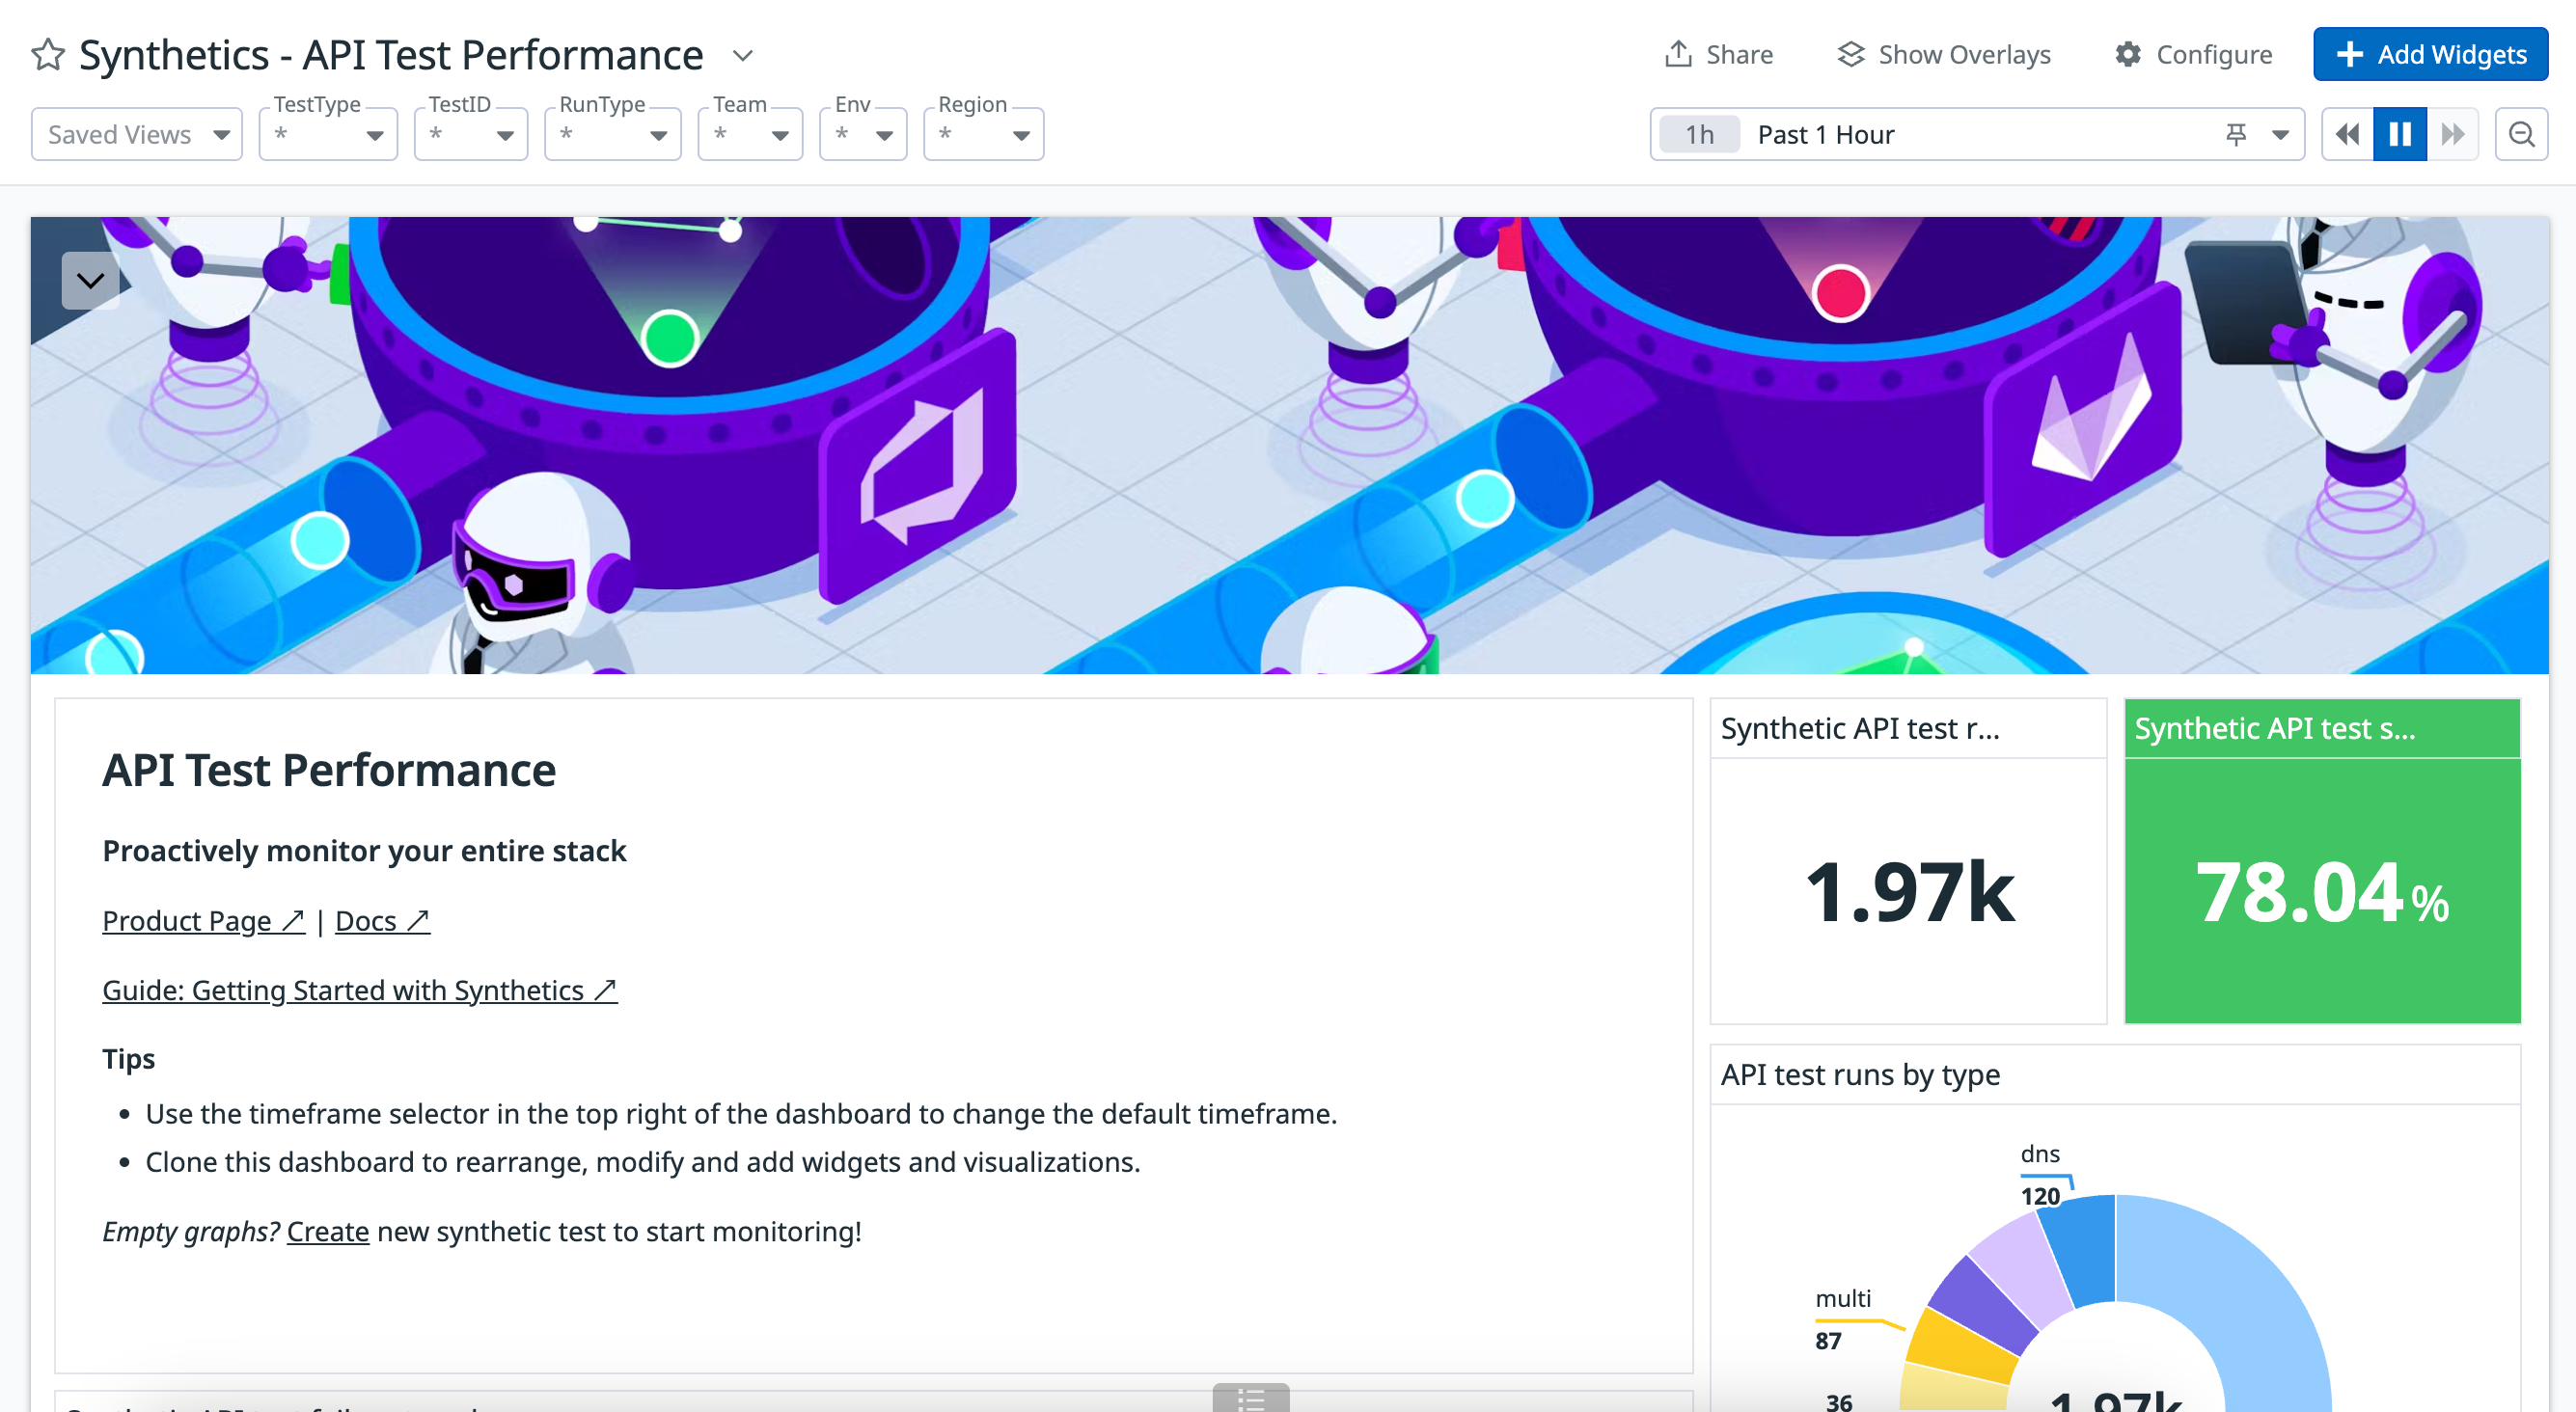Click the 1.97k test runs value
This screenshot has height=1412, width=2576.
tap(1908, 892)
